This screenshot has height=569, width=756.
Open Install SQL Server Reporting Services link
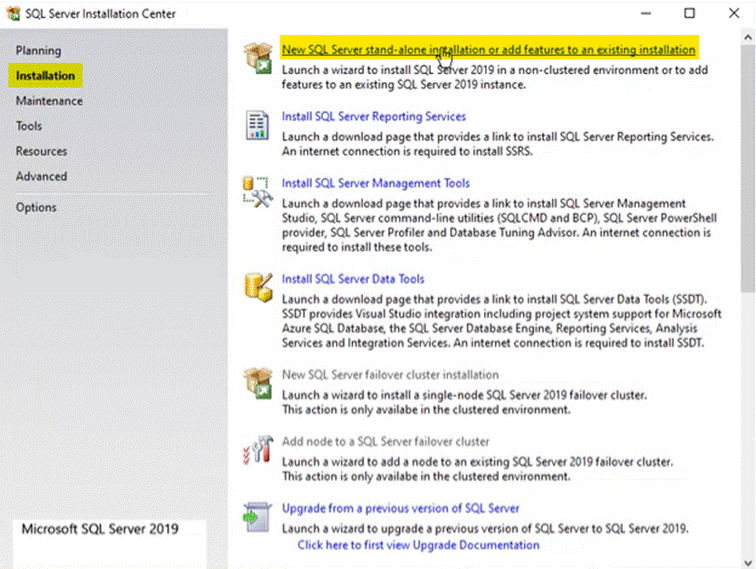click(374, 116)
